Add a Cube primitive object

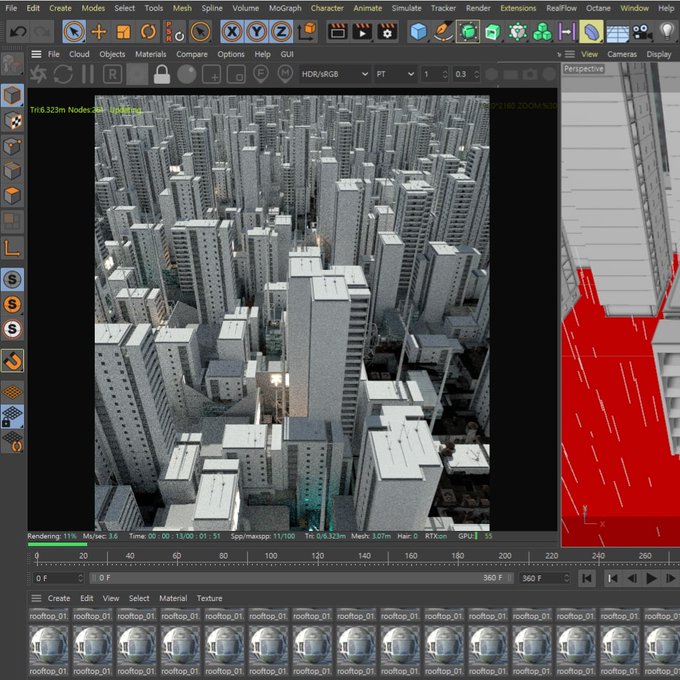click(x=418, y=32)
